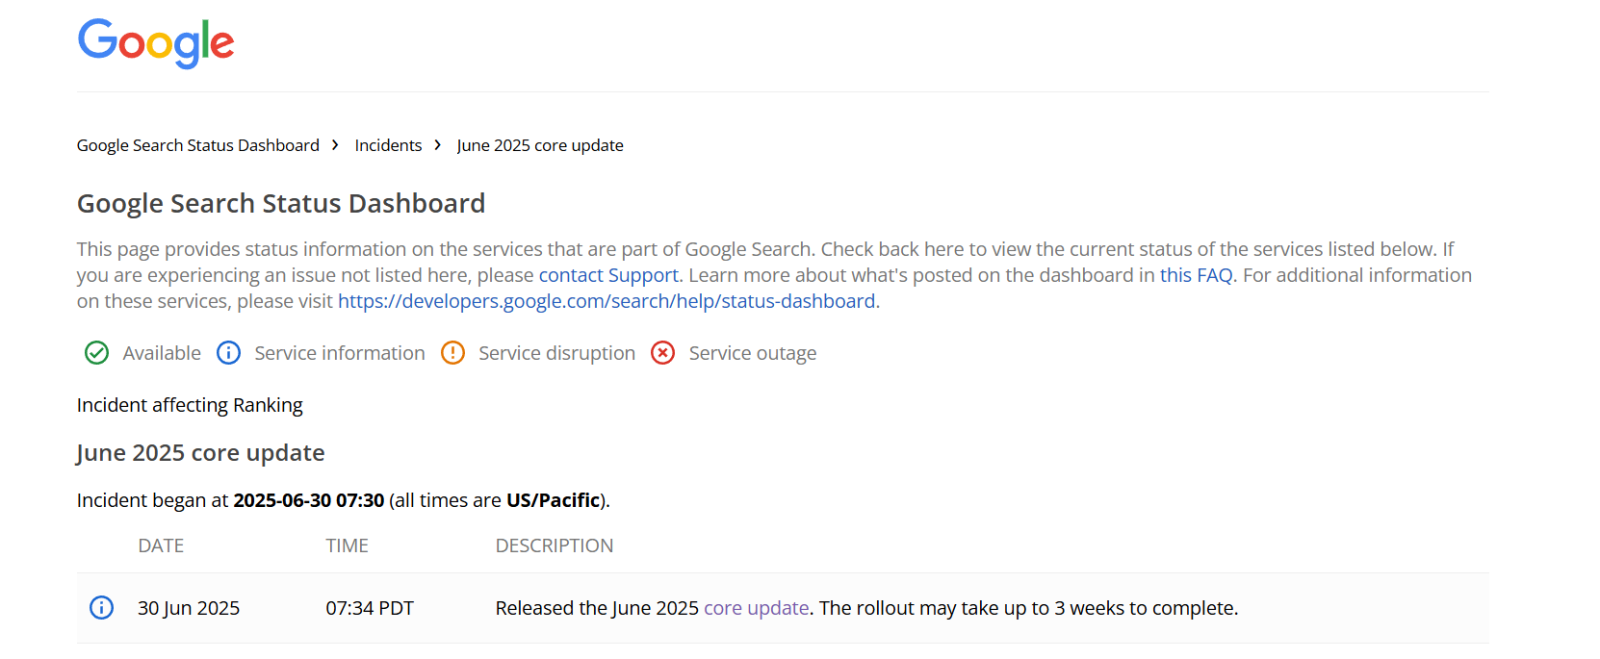Click chevron after Google Search Status Dashboard breadcrumb
Screen dimensions: 1600x659
coord(336,145)
